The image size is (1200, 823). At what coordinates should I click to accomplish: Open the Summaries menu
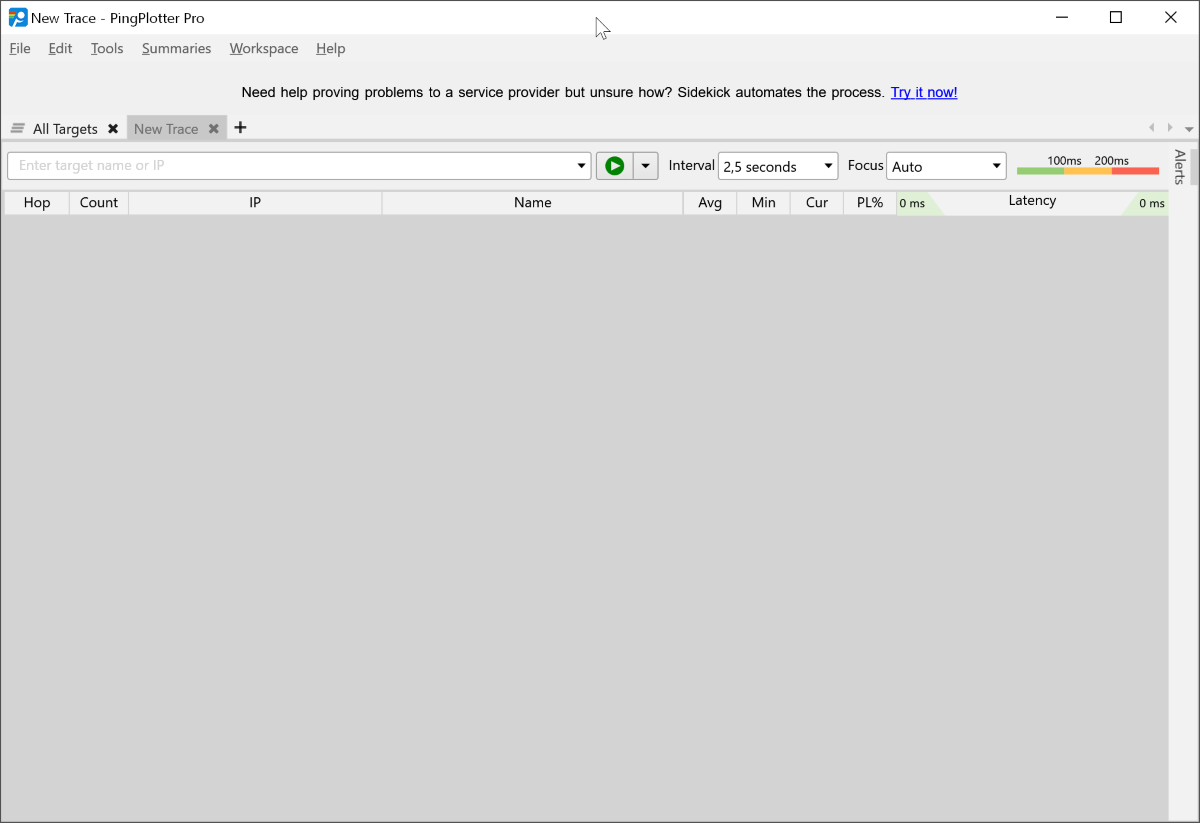176,48
